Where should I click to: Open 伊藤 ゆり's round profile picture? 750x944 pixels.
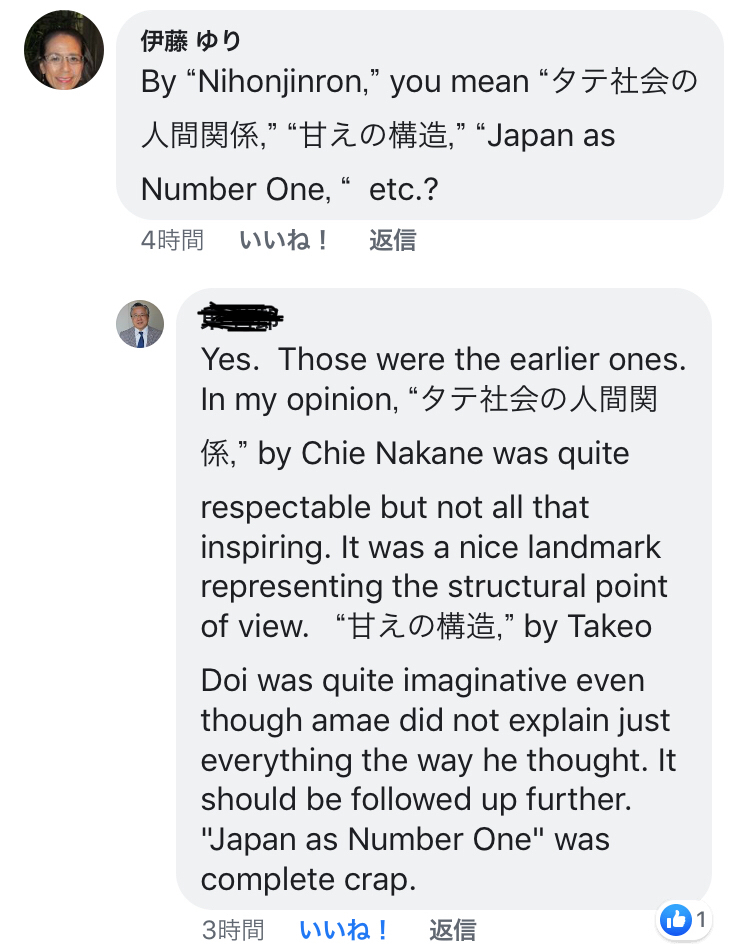pyautogui.click(x=64, y=50)
